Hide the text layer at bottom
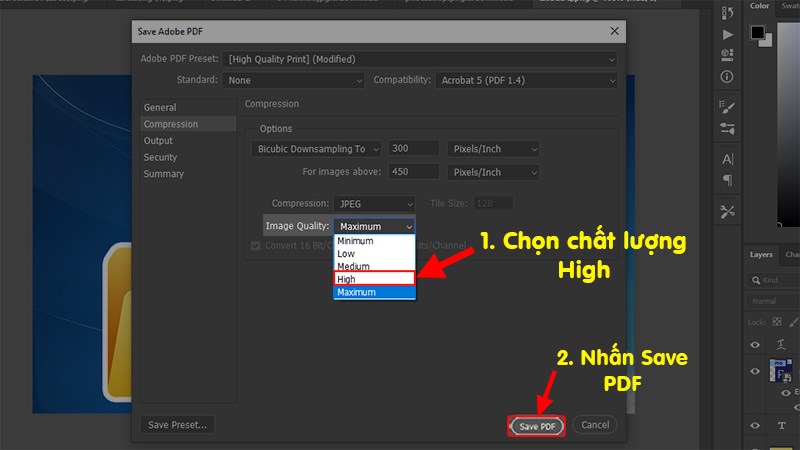The height and width of the screenshot is (450, 800). click(757, 425)
